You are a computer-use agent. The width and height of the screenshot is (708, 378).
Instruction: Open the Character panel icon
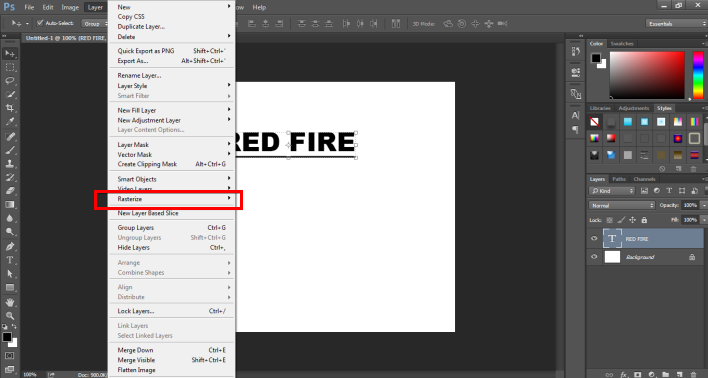(x=575, y=115)
